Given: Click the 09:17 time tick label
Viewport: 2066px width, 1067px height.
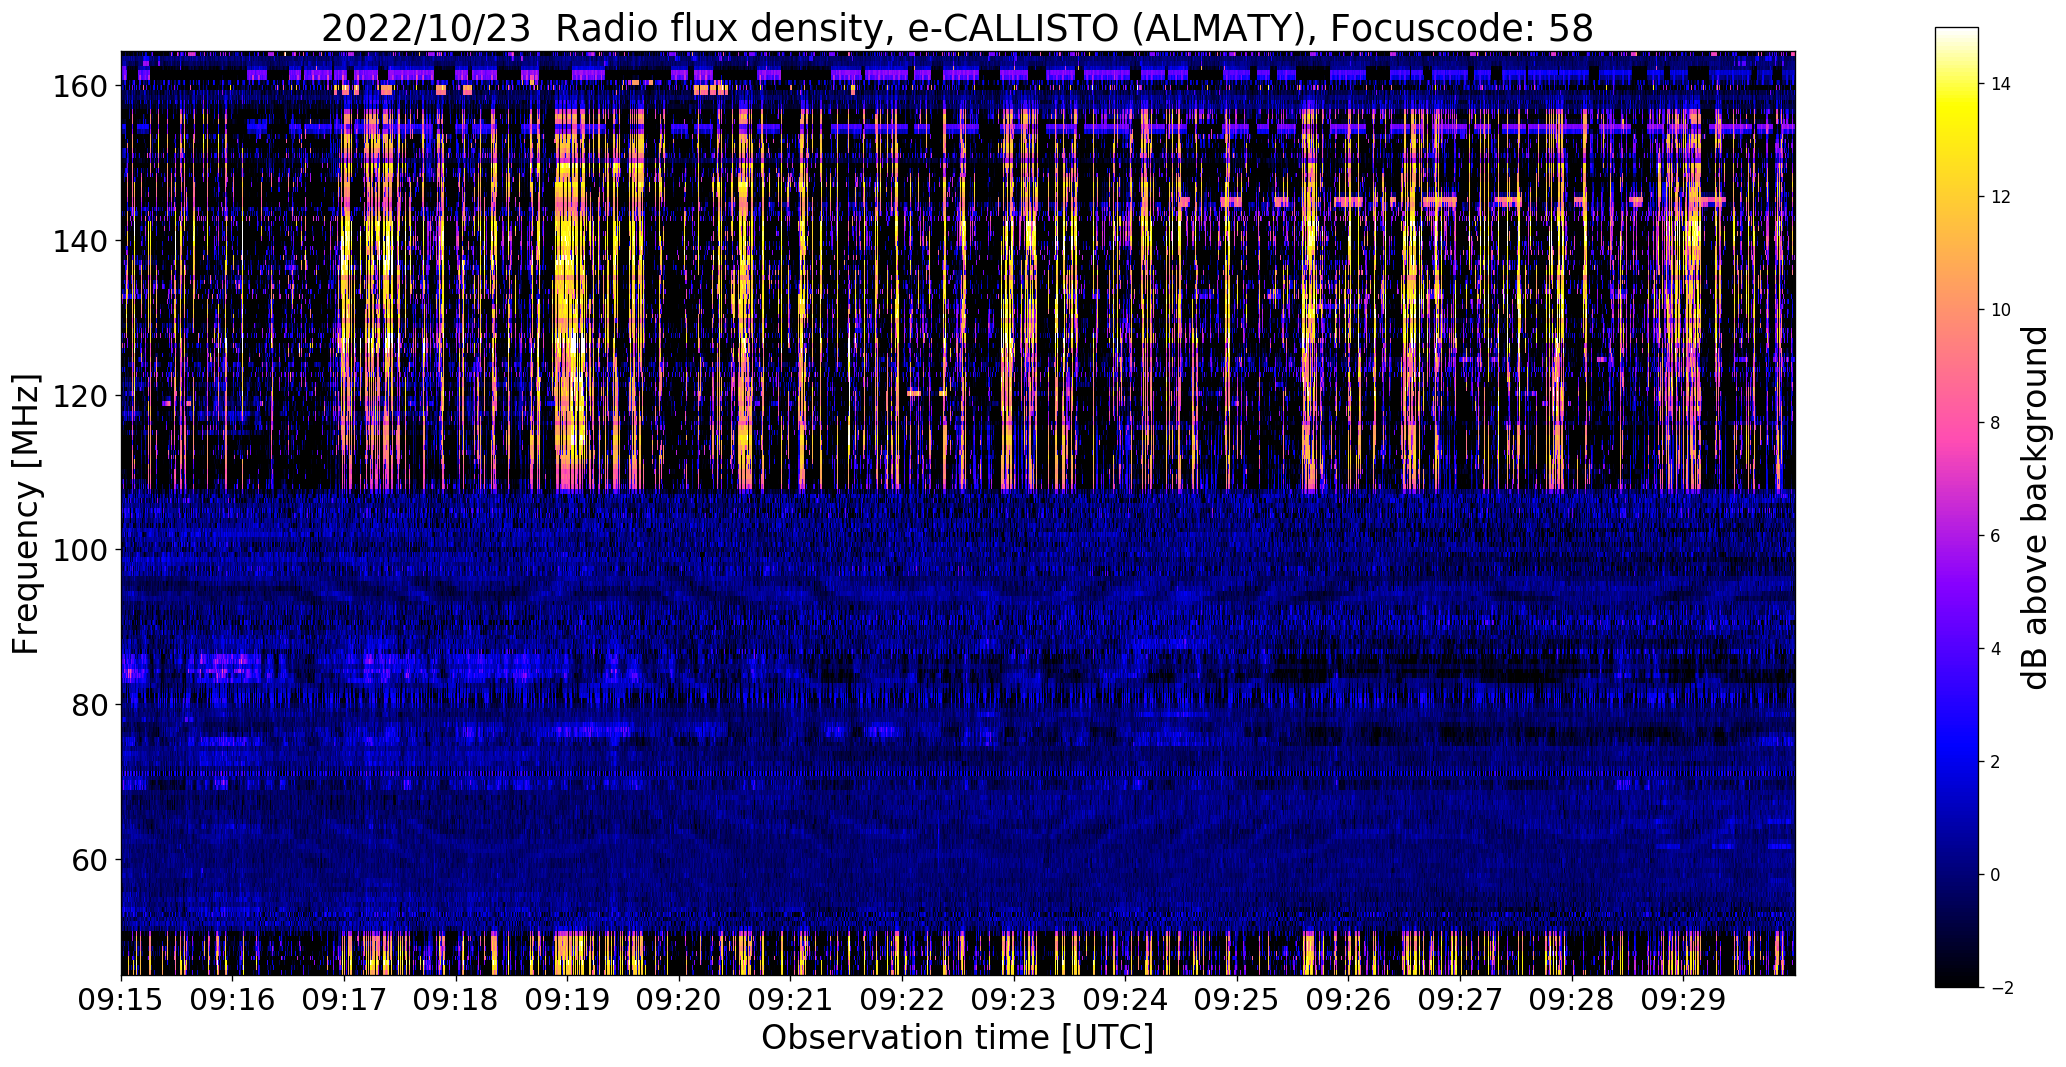Looking at the screenshot, I should pos(344,999).
